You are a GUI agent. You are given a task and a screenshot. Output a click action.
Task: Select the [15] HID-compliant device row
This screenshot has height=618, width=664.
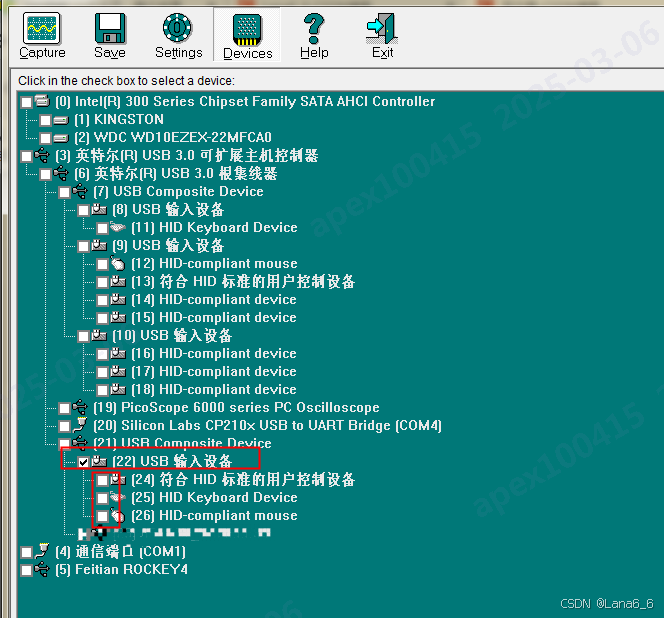coord(197,317)
